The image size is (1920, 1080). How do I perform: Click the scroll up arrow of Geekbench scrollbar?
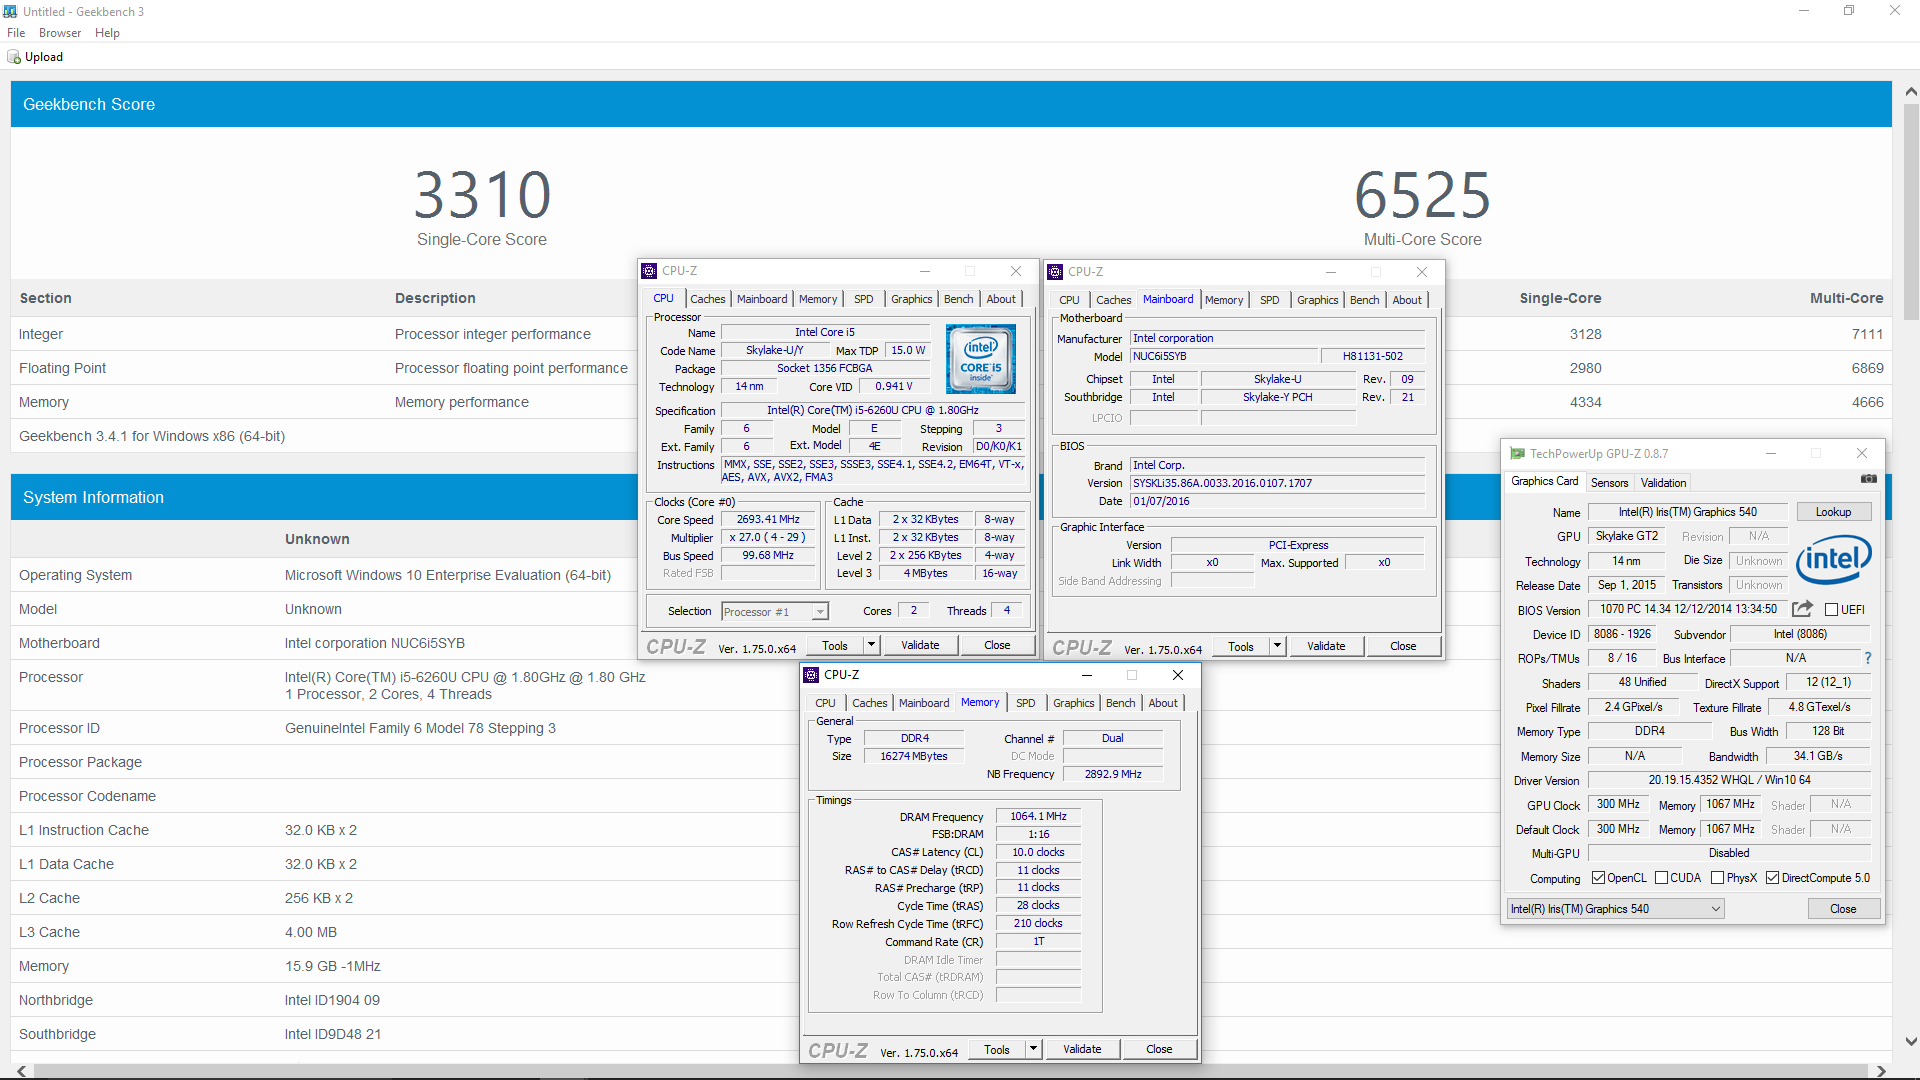pyautogui.click(x=1910, y=92)
